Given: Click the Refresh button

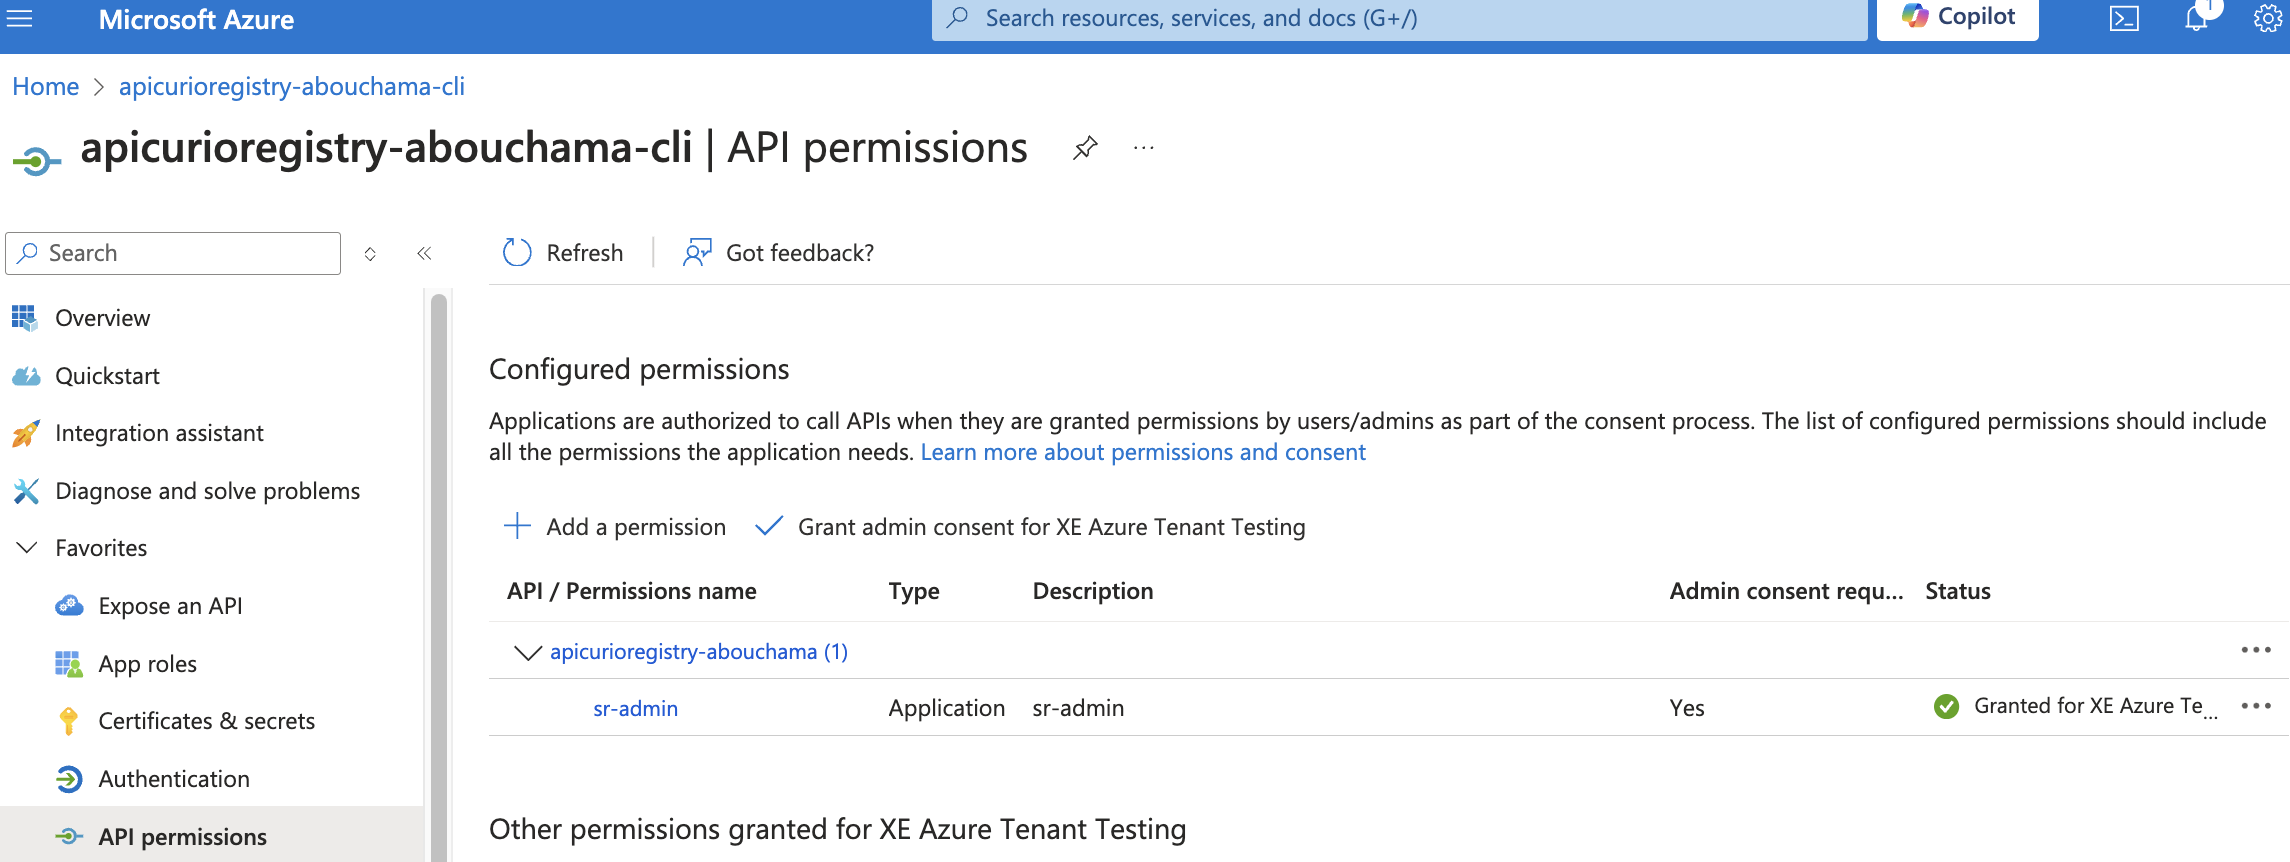Looking at the screenshot, I should [562, 253].
